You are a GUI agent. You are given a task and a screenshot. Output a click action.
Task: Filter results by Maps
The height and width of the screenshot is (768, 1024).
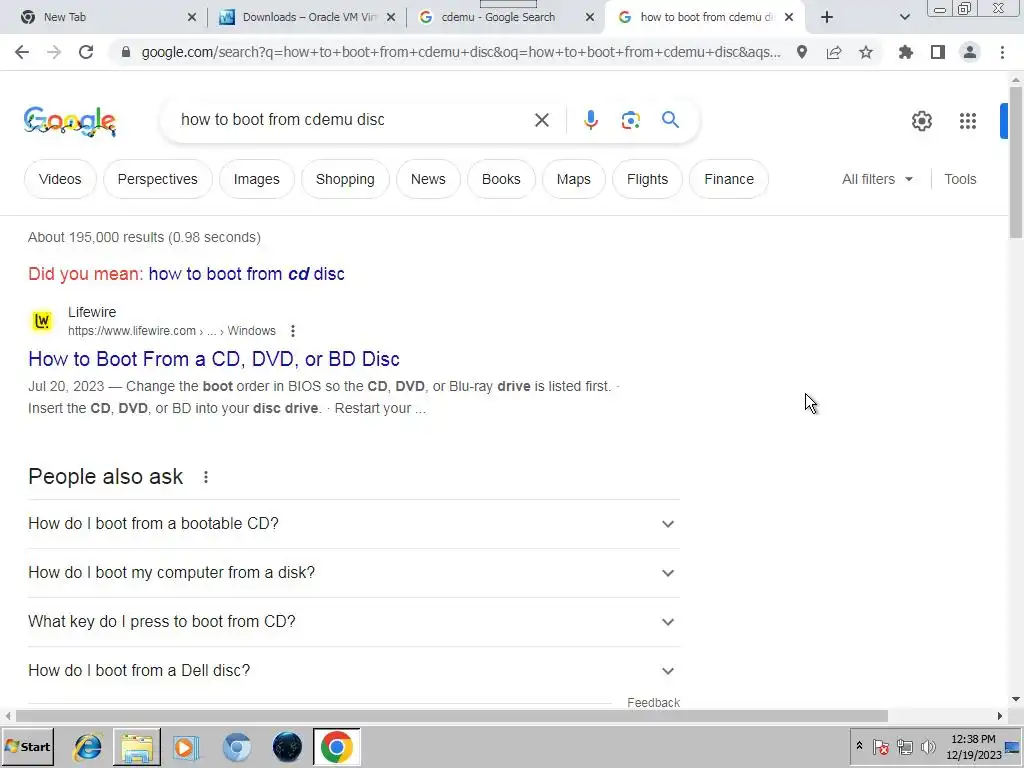[x=573, y=179]
